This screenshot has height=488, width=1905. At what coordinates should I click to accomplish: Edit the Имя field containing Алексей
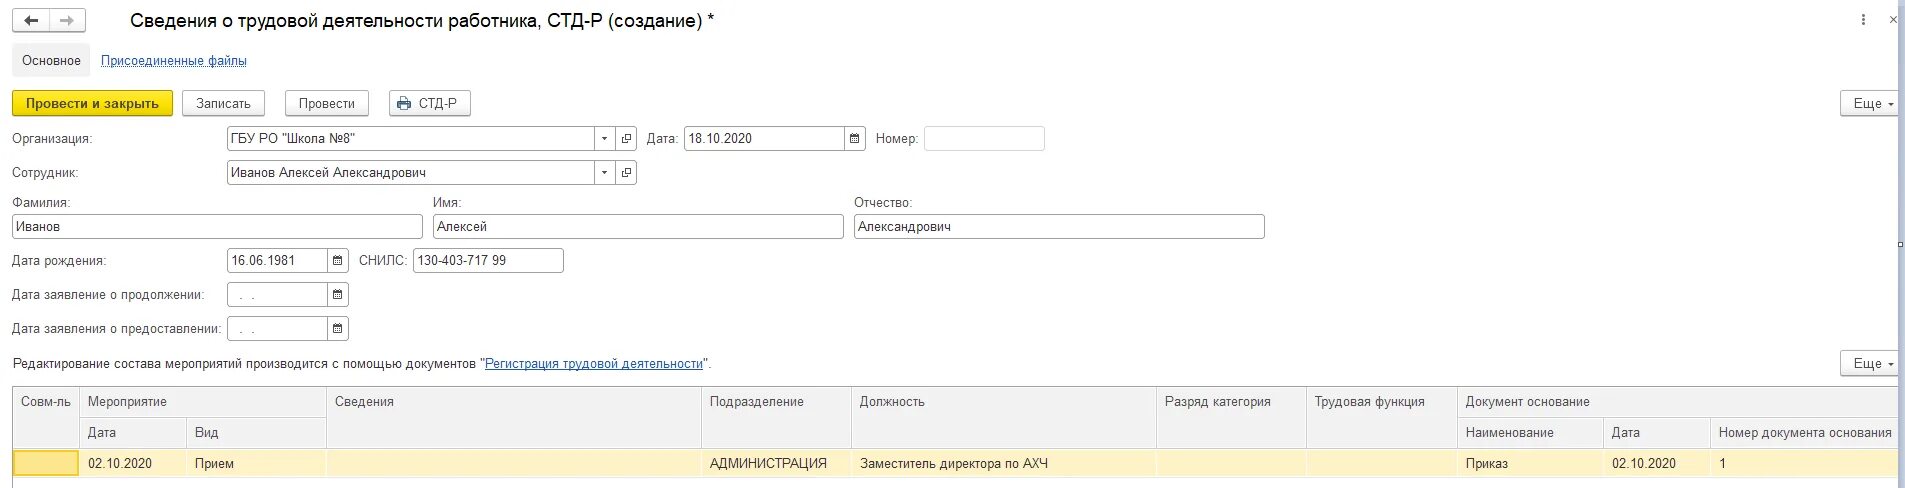(x=638, y=227)
